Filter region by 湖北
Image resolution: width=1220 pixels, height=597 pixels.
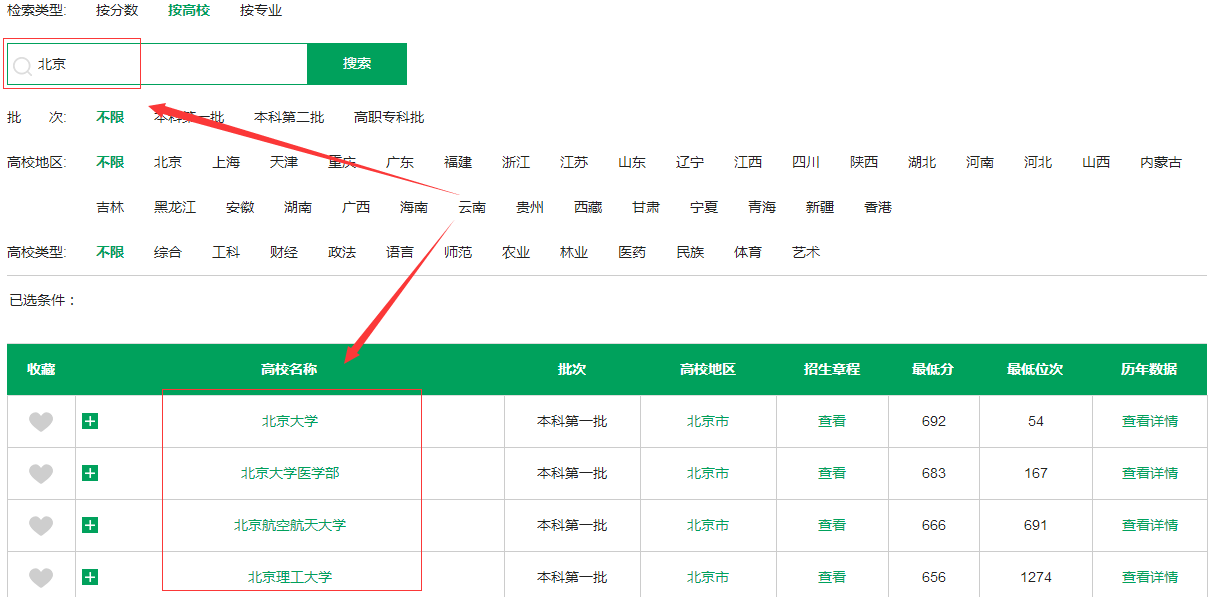(922, 162)
